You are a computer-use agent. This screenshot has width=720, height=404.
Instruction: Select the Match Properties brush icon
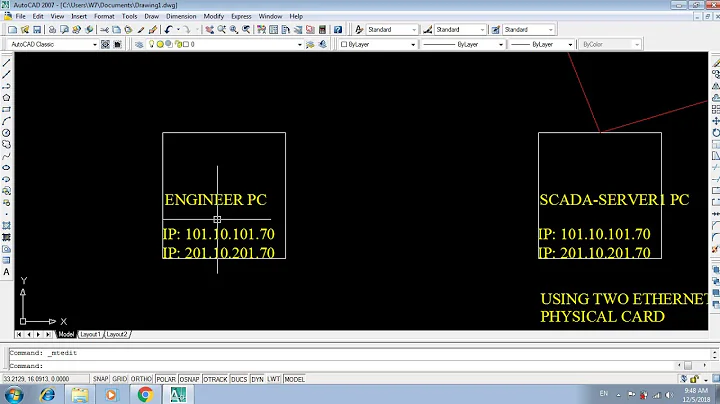click(141, 29)
